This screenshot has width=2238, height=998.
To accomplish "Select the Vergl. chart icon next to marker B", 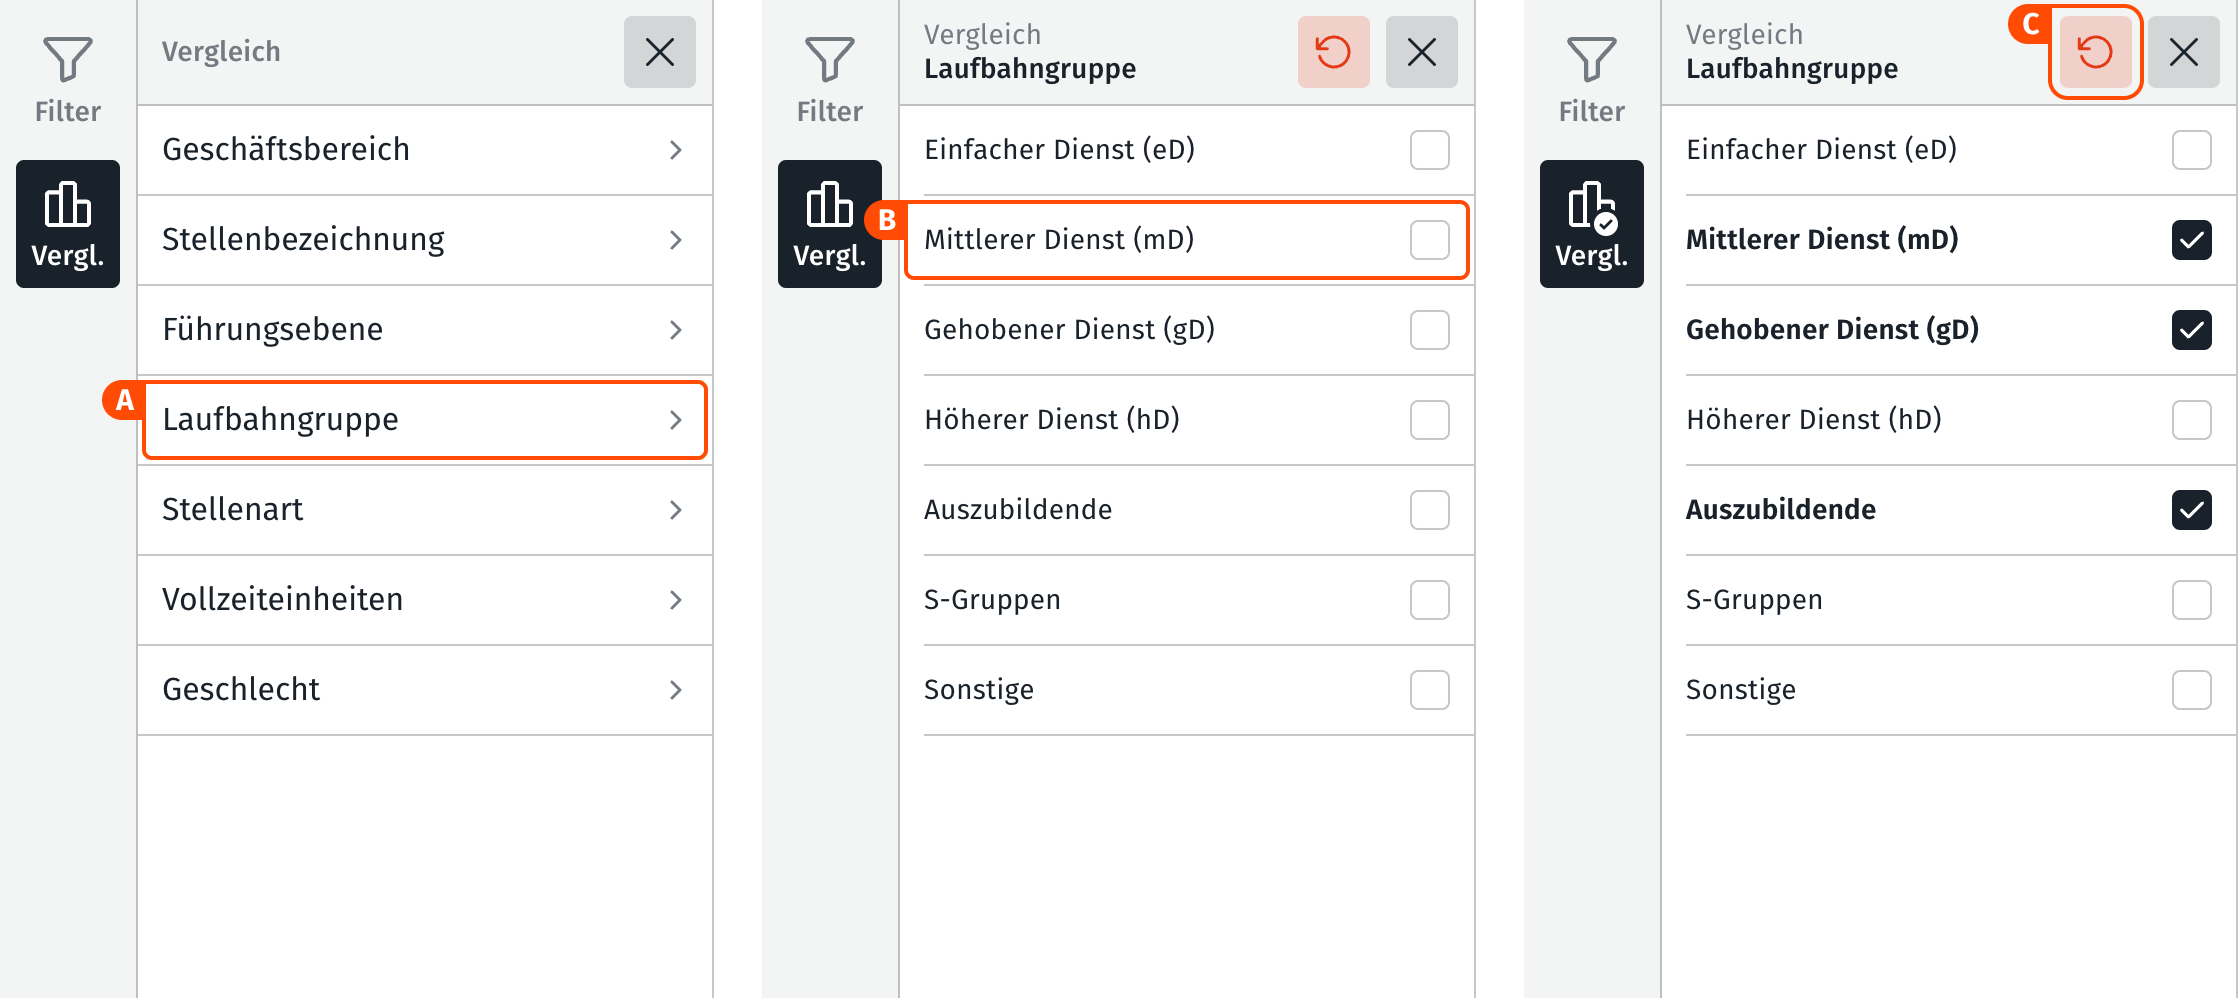I will (x=829, y=224).
